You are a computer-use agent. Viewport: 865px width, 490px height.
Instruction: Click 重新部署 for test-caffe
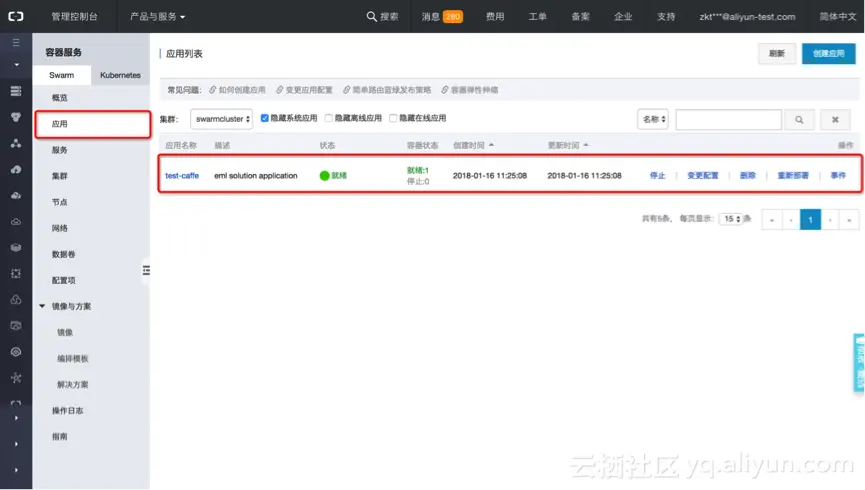click(793, 175)
